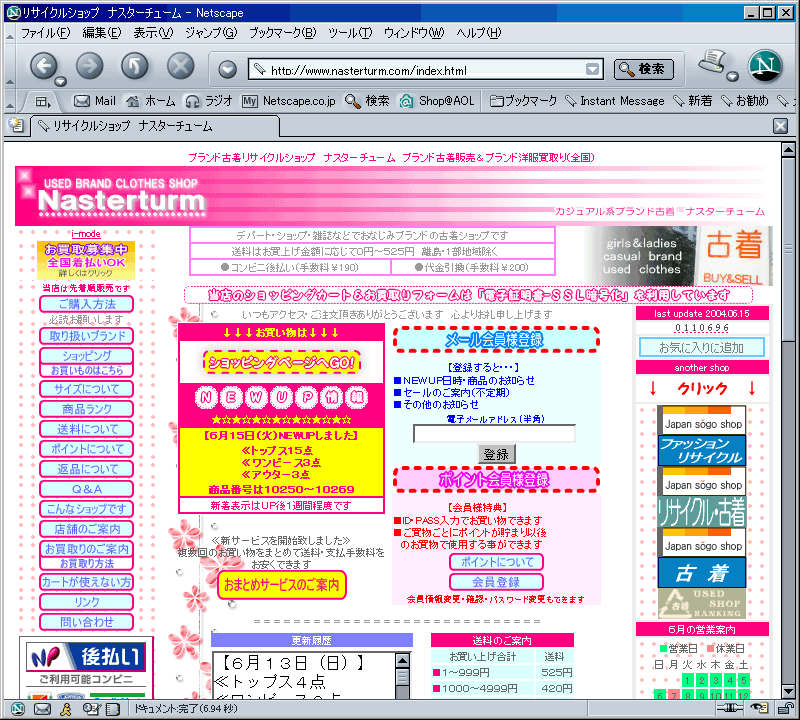Toggle the sidebar panel icon at toolbar left

click(x=43, y=102)
